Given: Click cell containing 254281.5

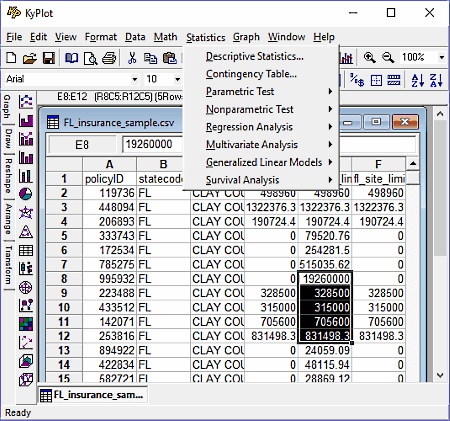Looking at the screenshot, I should (x=324, y=250).
